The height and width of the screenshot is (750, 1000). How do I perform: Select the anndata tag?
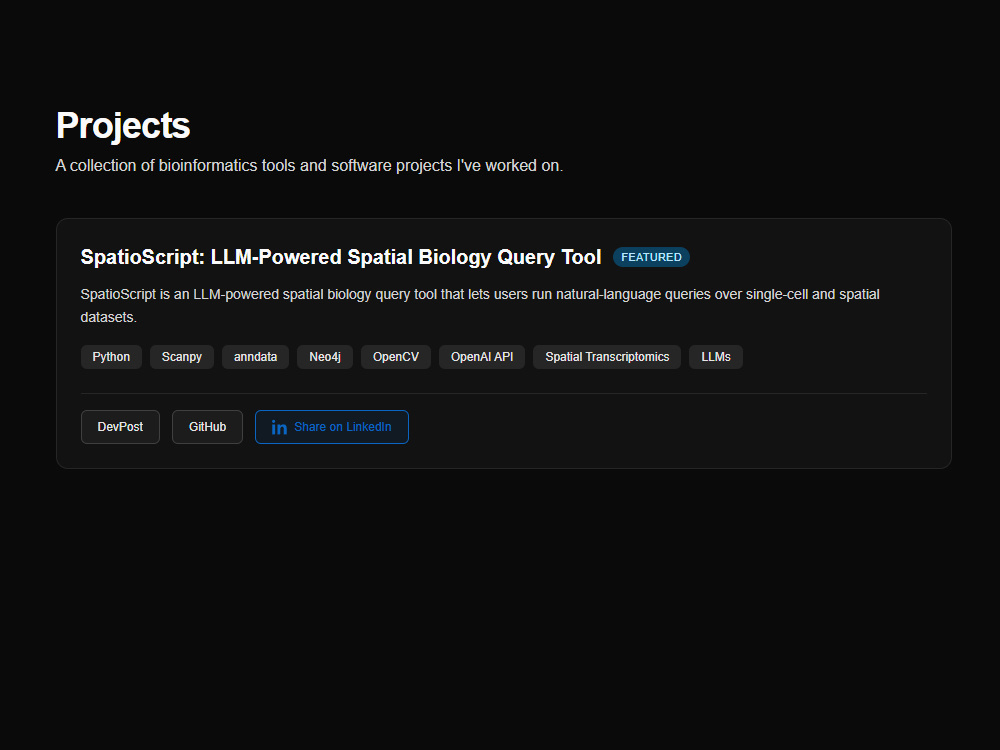255,357
